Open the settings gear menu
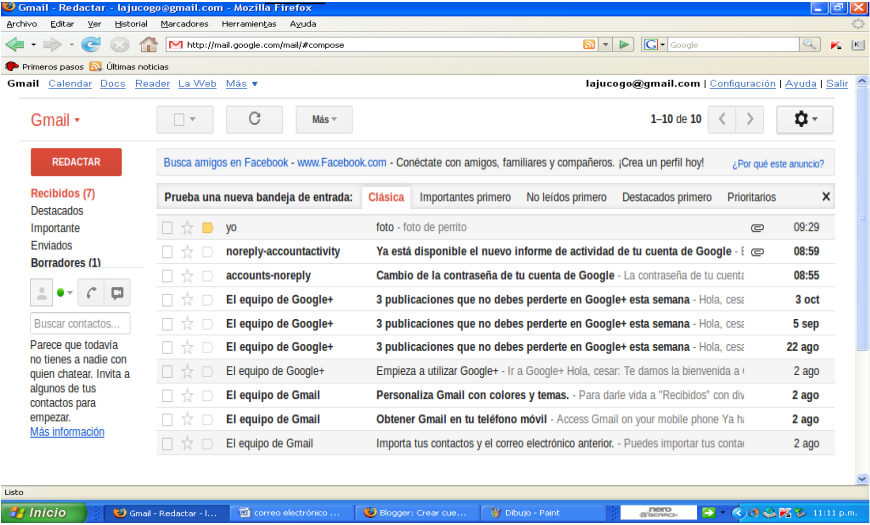This screenshot has height=525, width=870. 804,119
